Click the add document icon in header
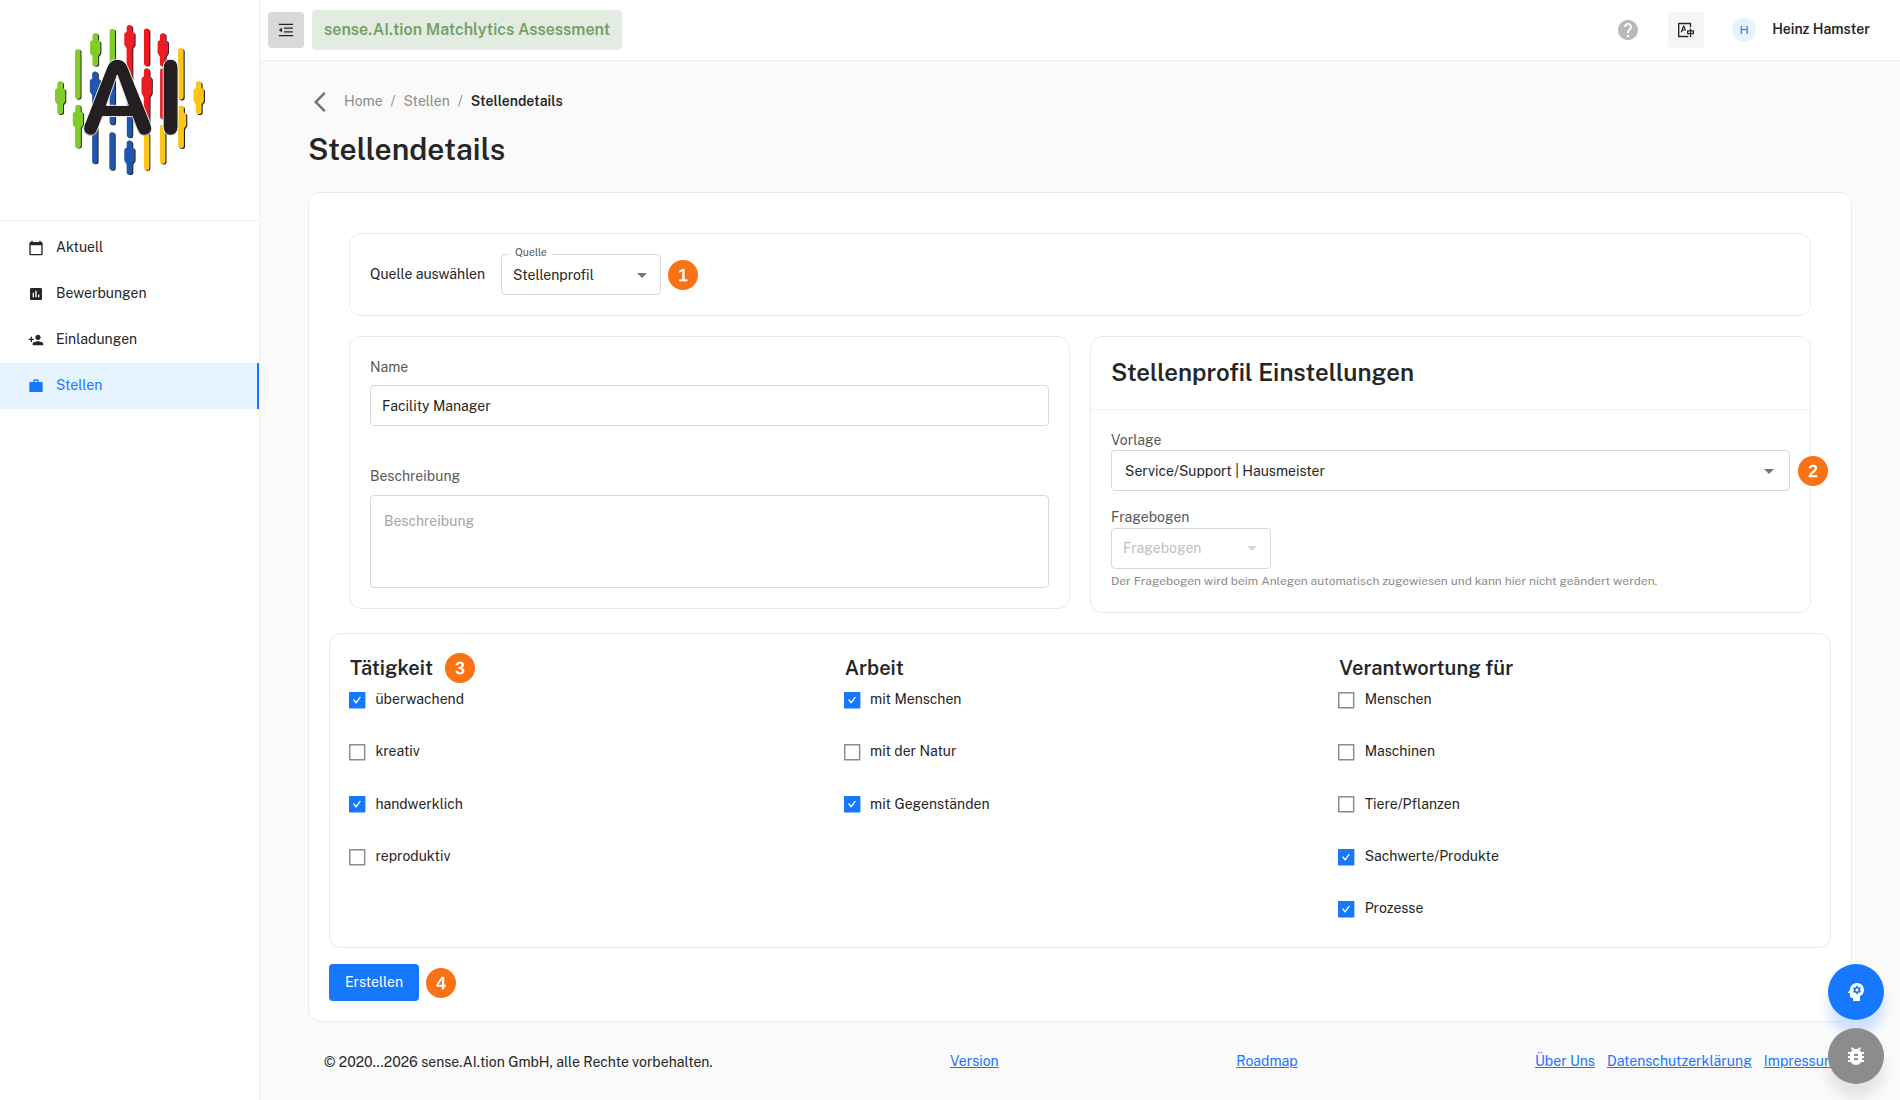1900x1100 pixels. tap(1686, 30)
